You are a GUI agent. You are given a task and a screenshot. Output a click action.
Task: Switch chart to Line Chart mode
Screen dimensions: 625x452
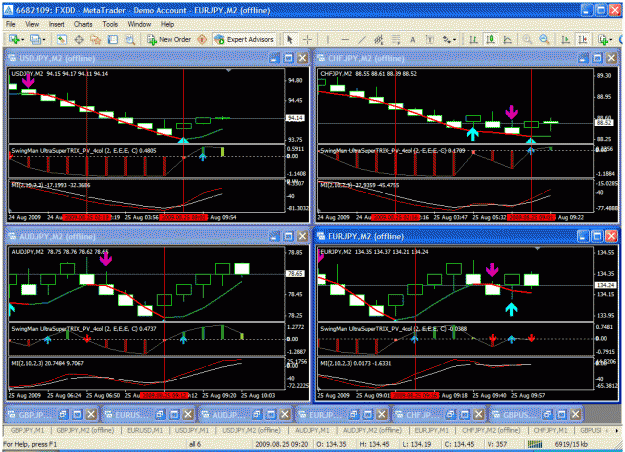[507, 39]
